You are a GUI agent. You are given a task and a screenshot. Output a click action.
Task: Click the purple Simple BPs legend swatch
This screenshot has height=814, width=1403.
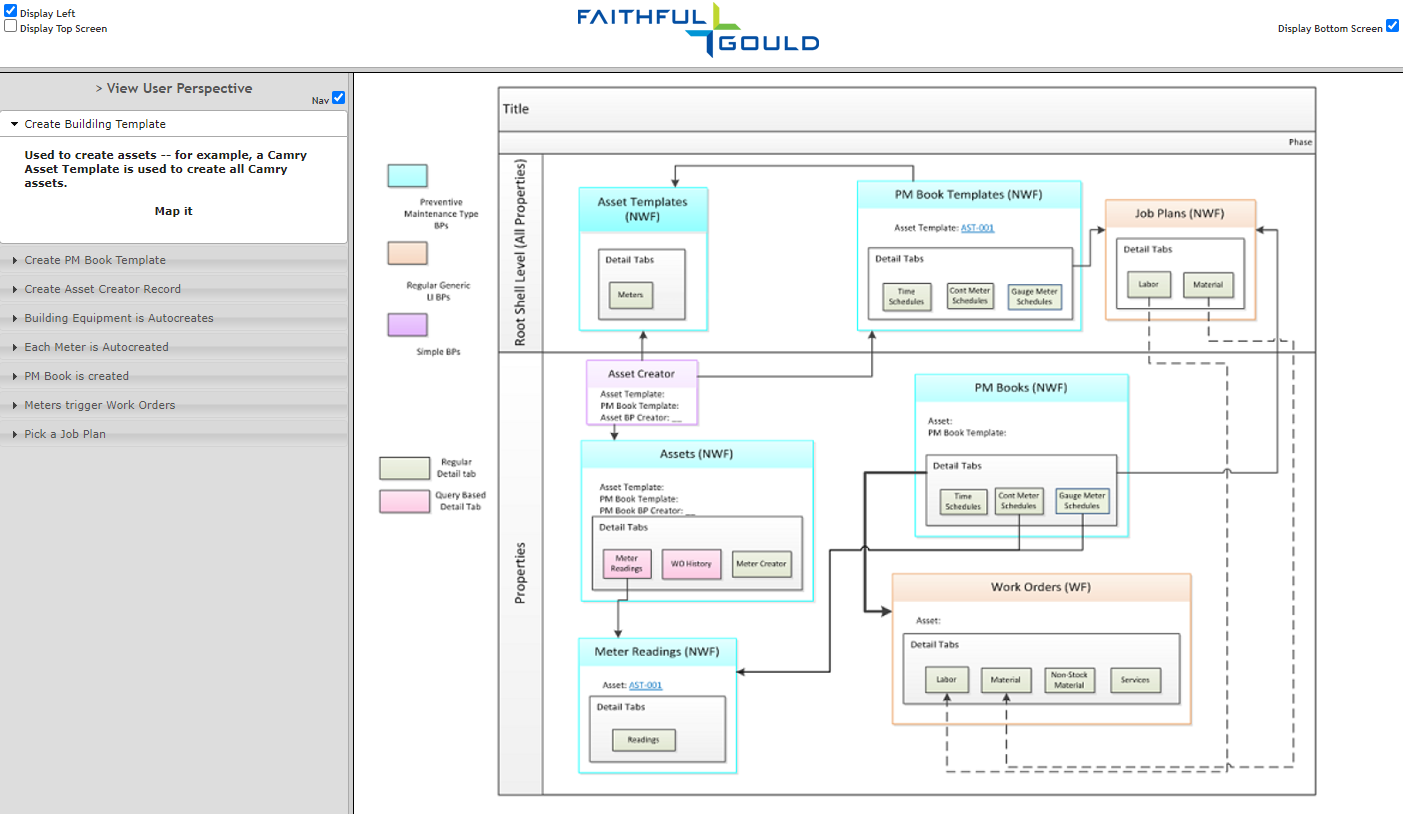click(407, 325)
